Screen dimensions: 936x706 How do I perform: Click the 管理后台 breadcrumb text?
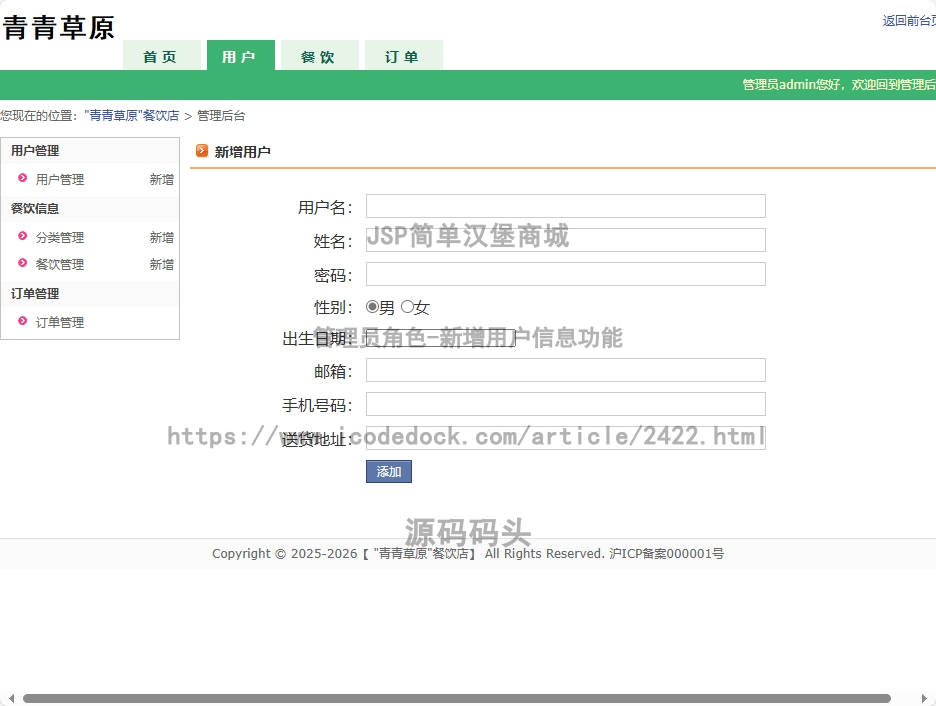coord(221,116)
